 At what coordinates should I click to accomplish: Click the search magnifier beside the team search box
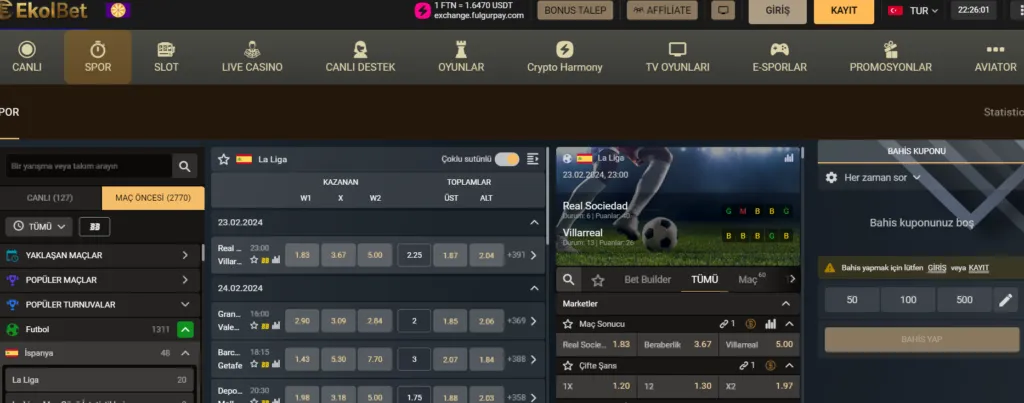click(x=184, y=166)
